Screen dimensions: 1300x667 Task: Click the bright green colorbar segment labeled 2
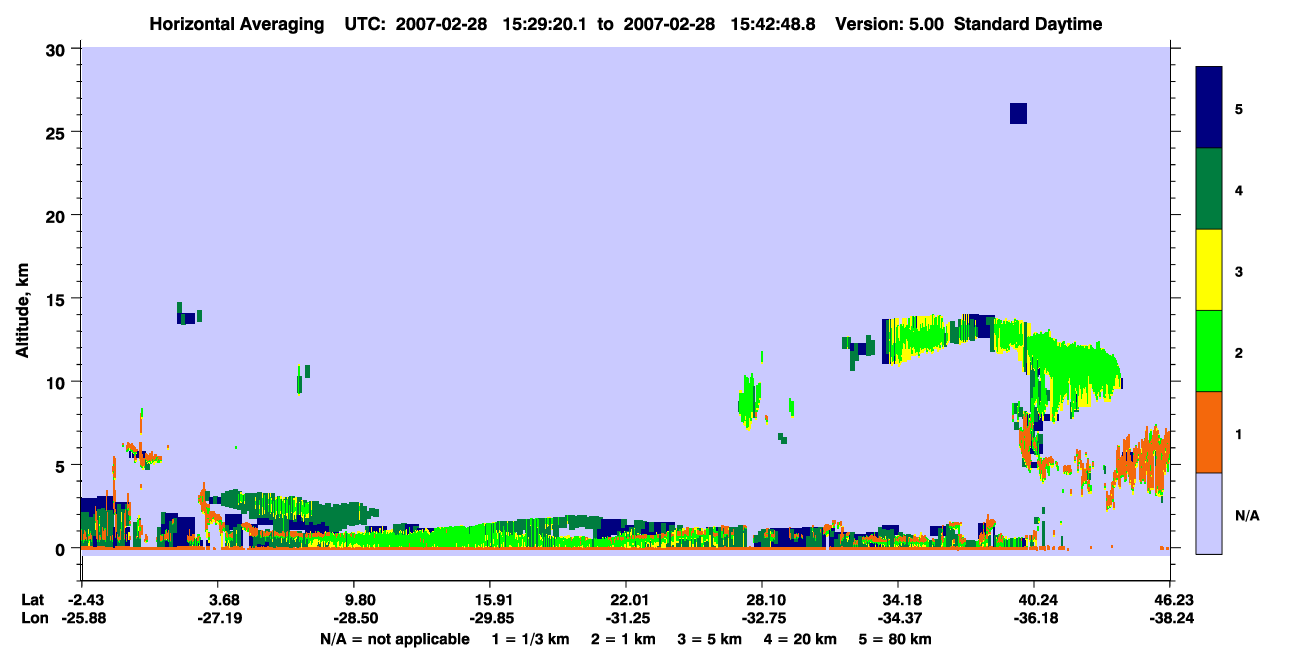(1209, 351)
